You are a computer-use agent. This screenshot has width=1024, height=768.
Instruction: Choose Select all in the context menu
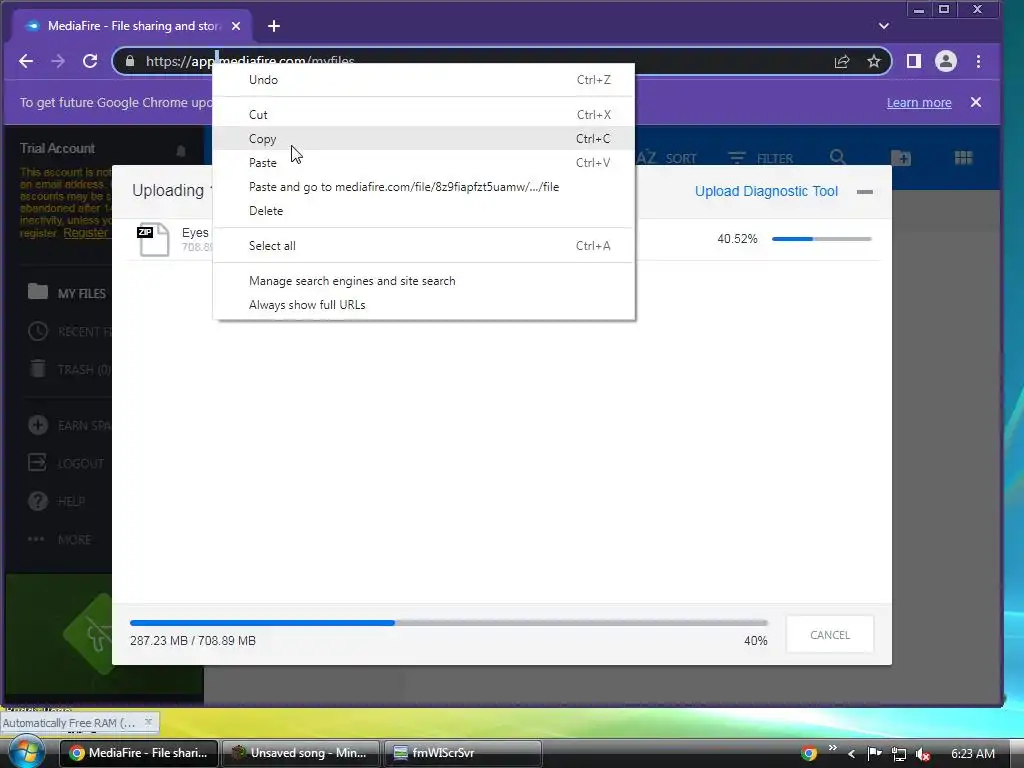[424, 246]
